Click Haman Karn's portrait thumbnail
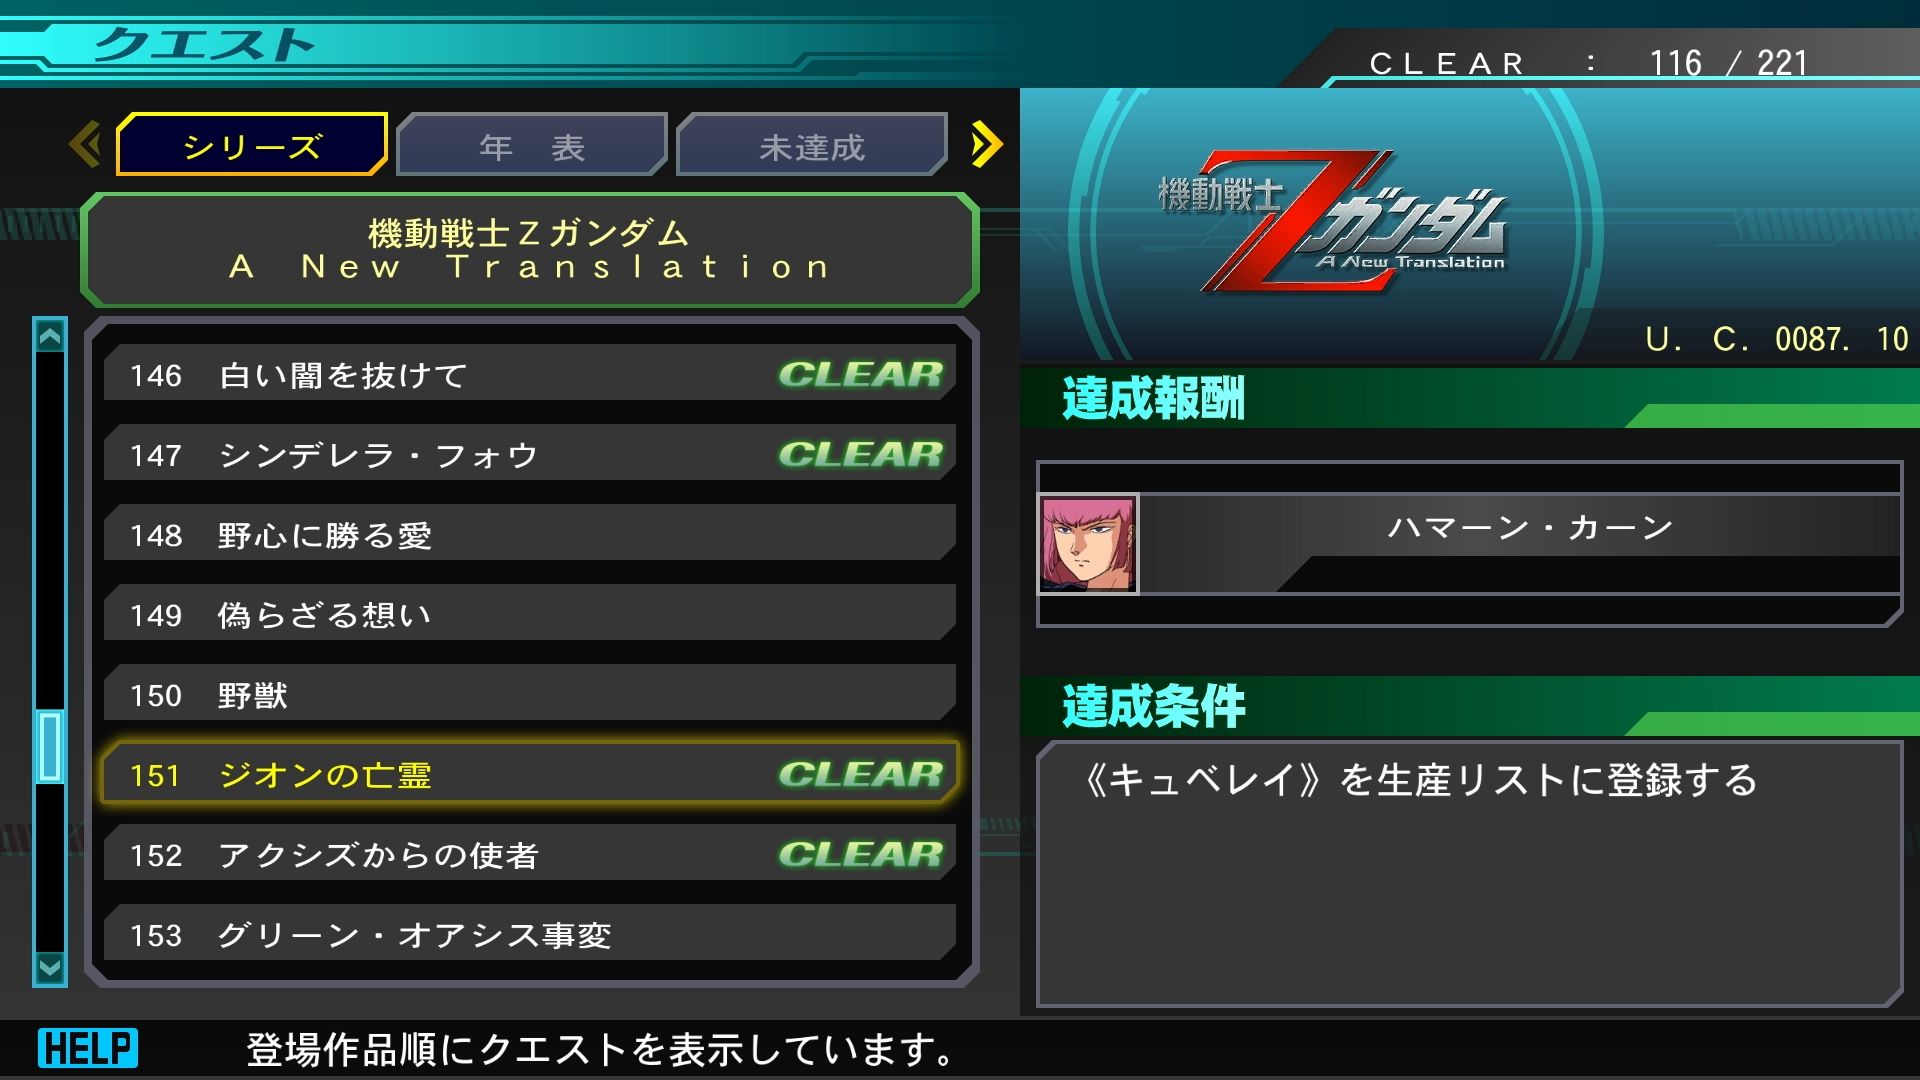 pyautogui.click(x=1089, y=544)
